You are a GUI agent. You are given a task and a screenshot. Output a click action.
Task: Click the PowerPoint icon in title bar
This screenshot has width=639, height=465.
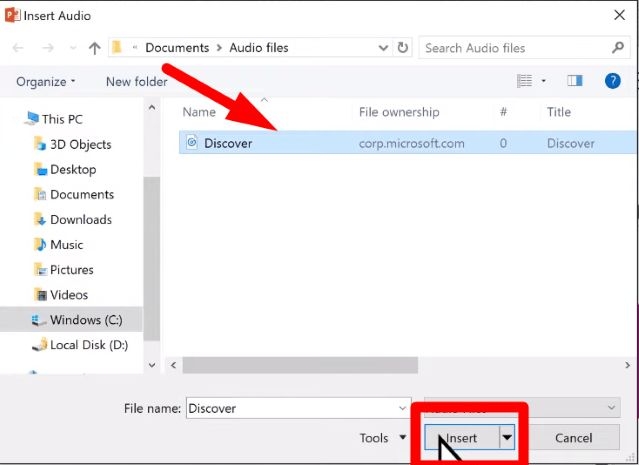tap(12, 15)
